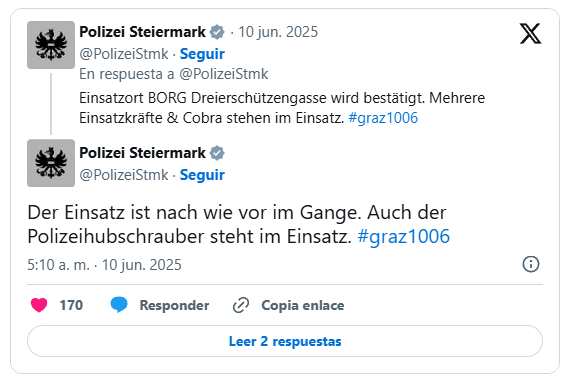
Task: Open the #graz1006 hashtag in the main tweet
Action: coord(404,236)
